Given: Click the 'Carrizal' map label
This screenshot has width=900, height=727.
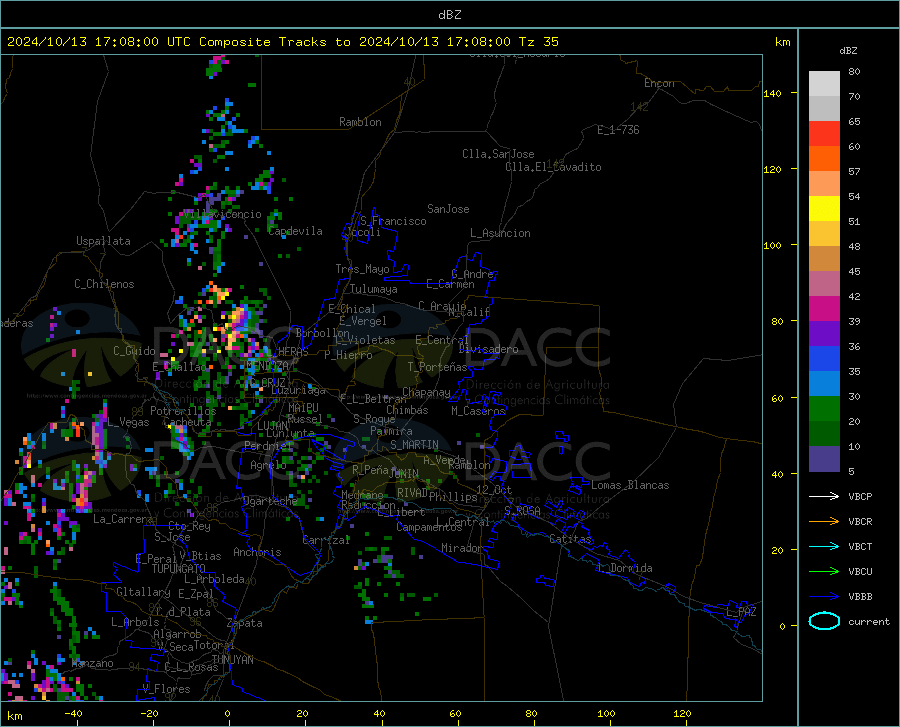Looking at the screenshot, I should point(326,541).
